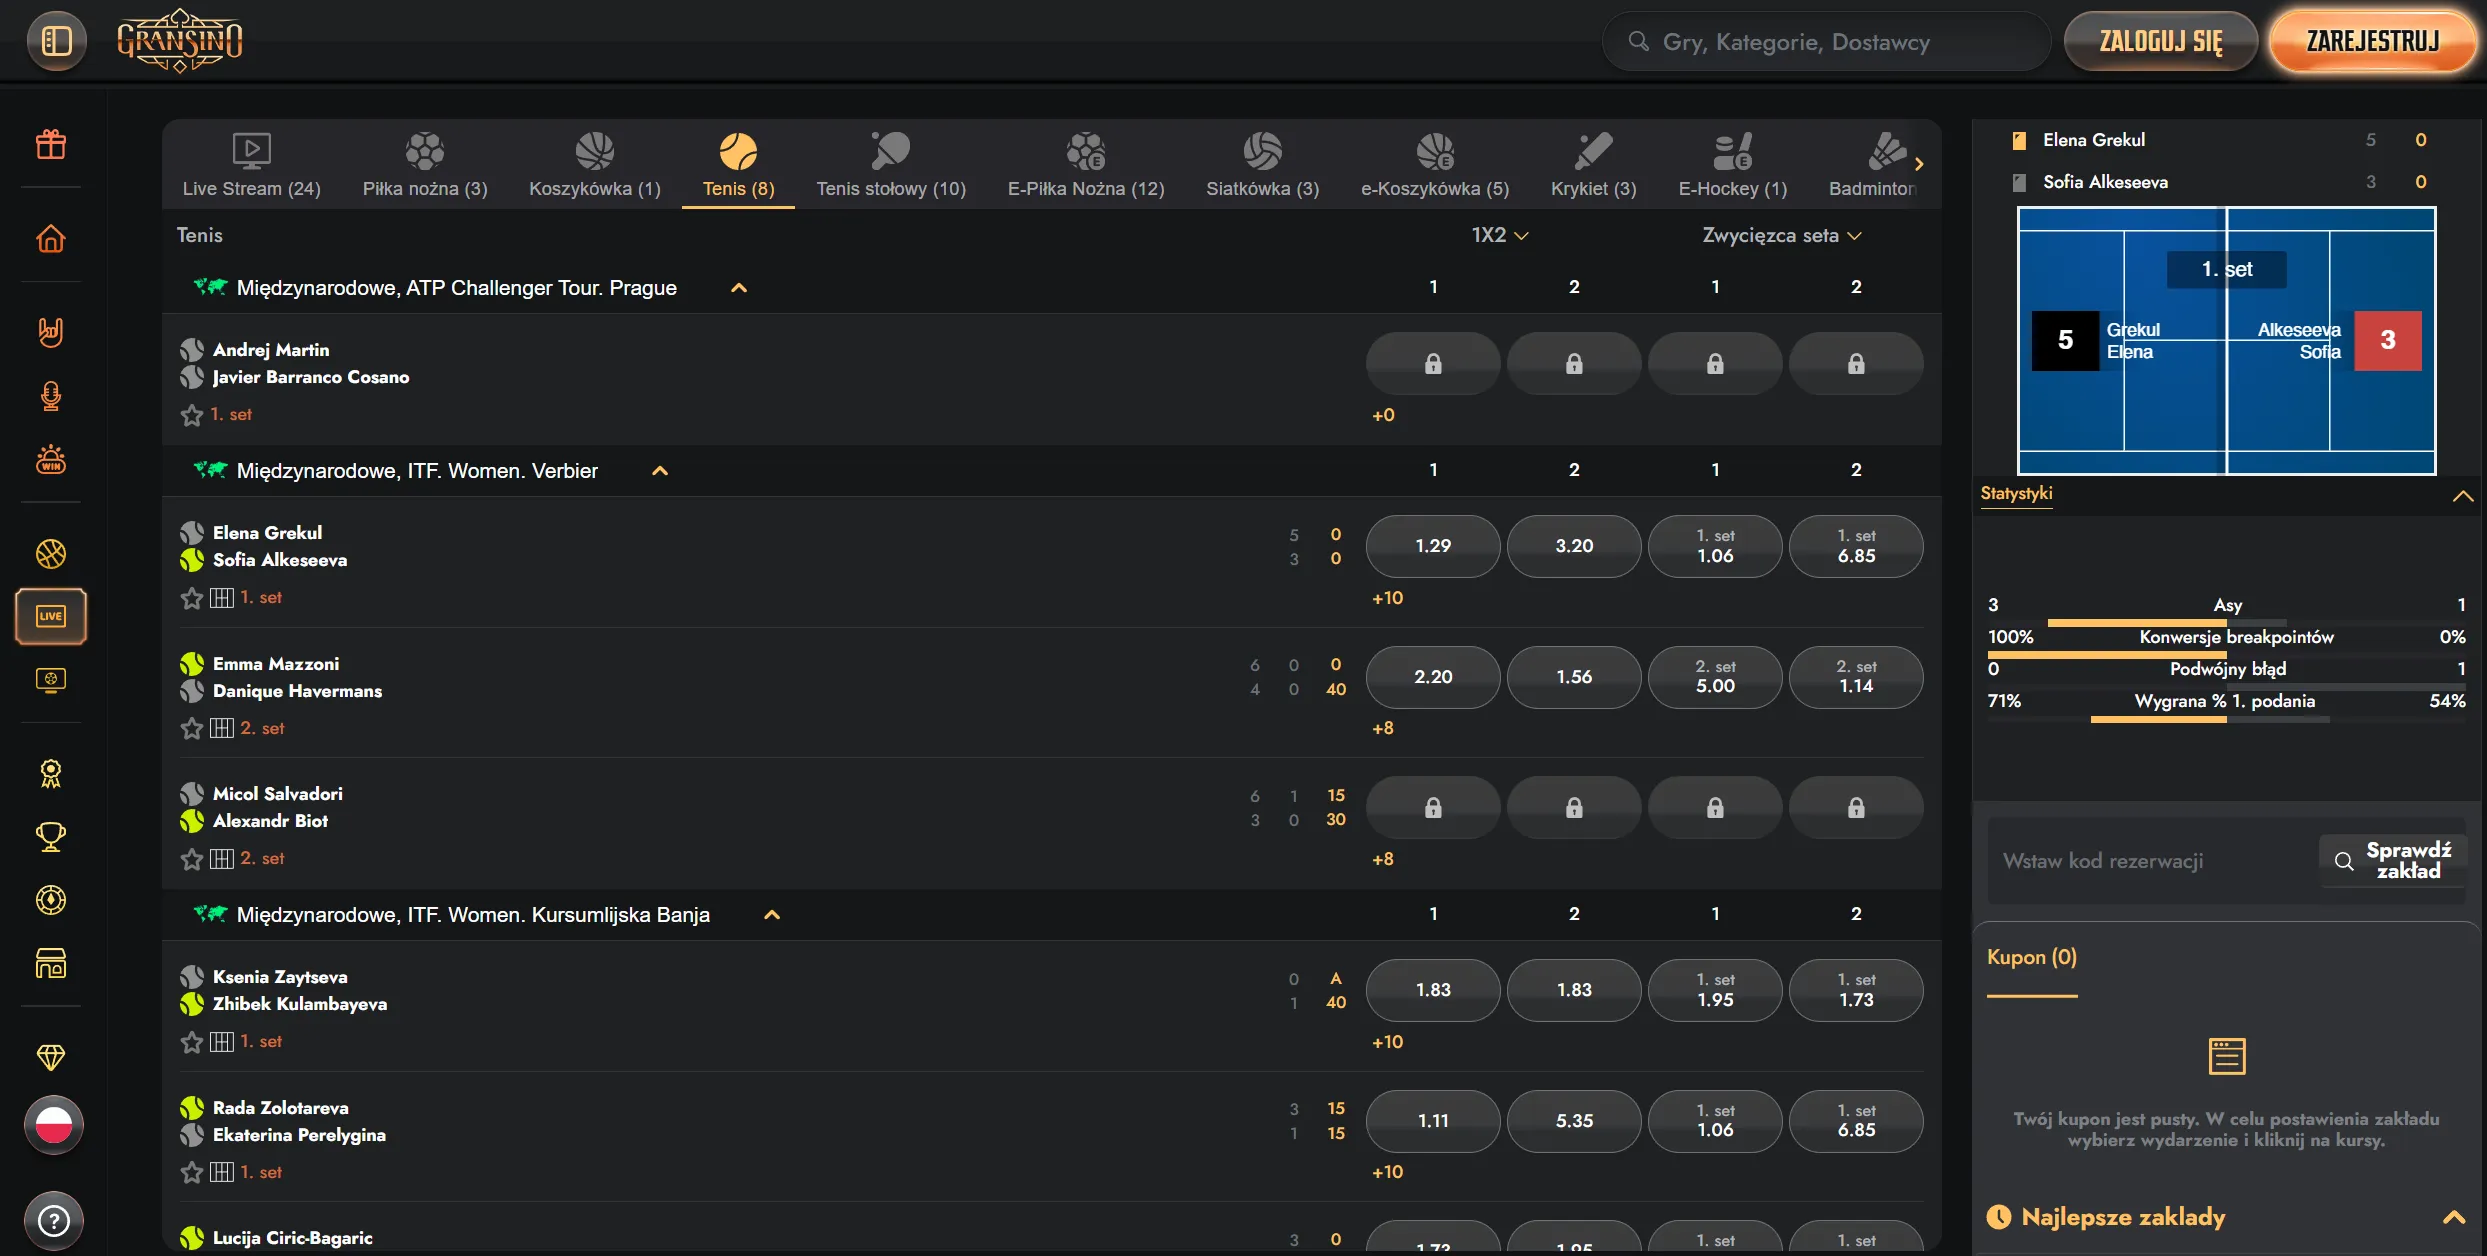Open the shop store icon in sidebar
2487x1256 pixels.
[51, 964]
